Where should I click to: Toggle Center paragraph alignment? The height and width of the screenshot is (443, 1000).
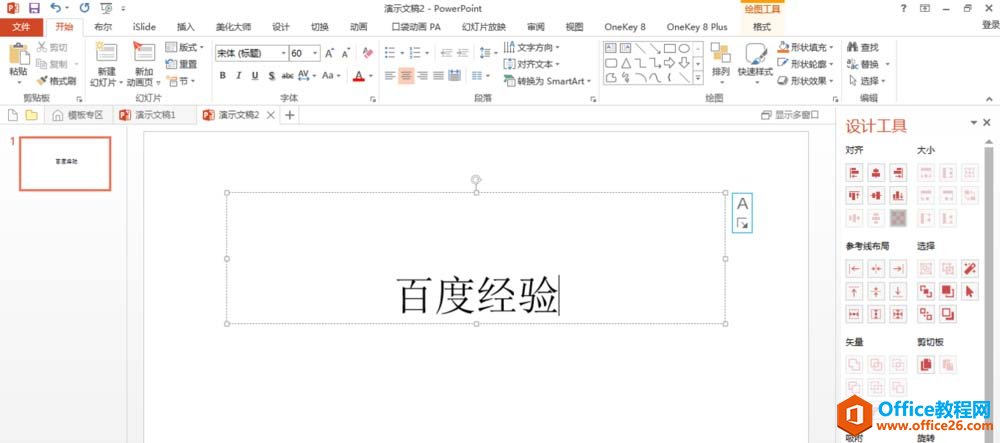406,75
